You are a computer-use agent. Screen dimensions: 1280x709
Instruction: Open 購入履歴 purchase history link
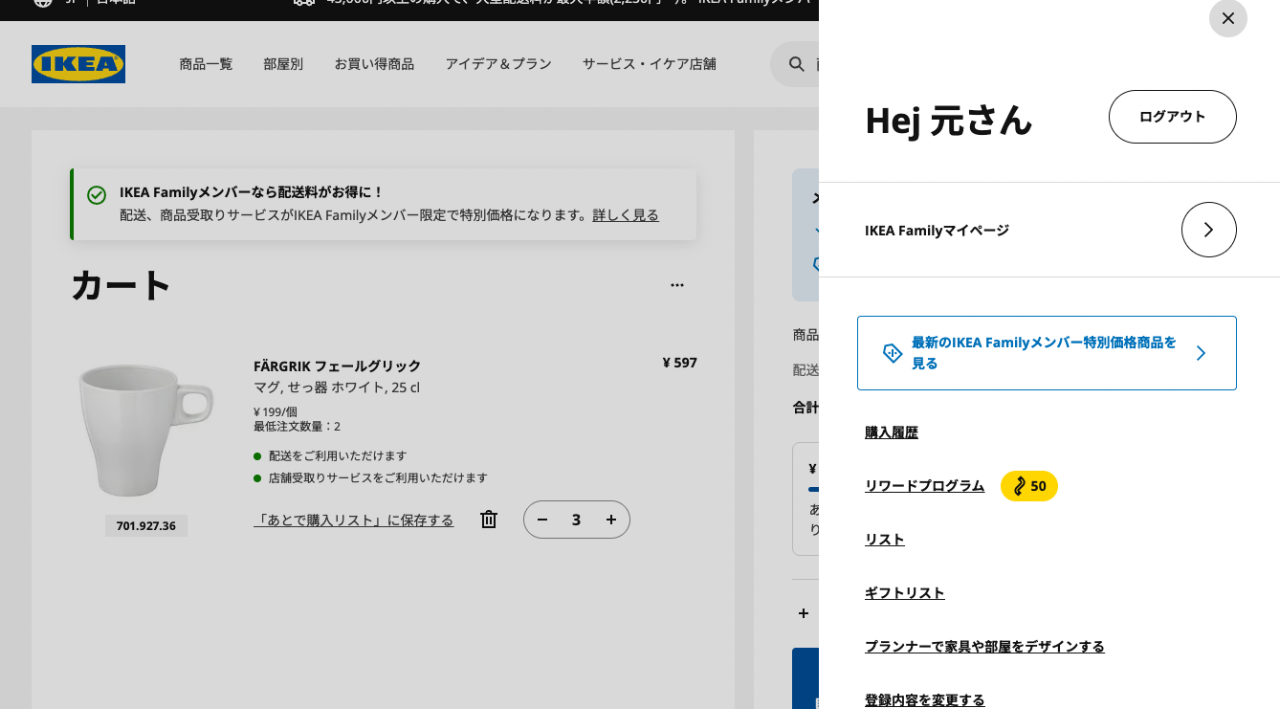tap(891, 432)
